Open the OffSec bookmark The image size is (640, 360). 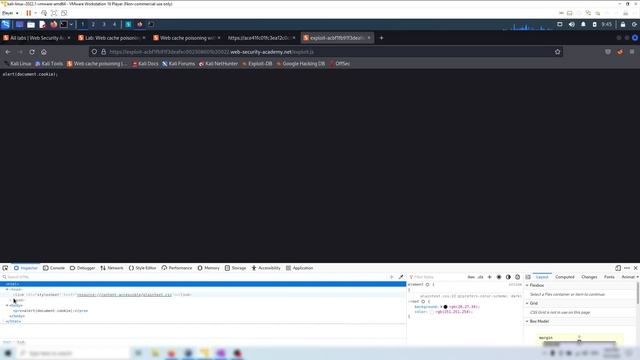340,64
